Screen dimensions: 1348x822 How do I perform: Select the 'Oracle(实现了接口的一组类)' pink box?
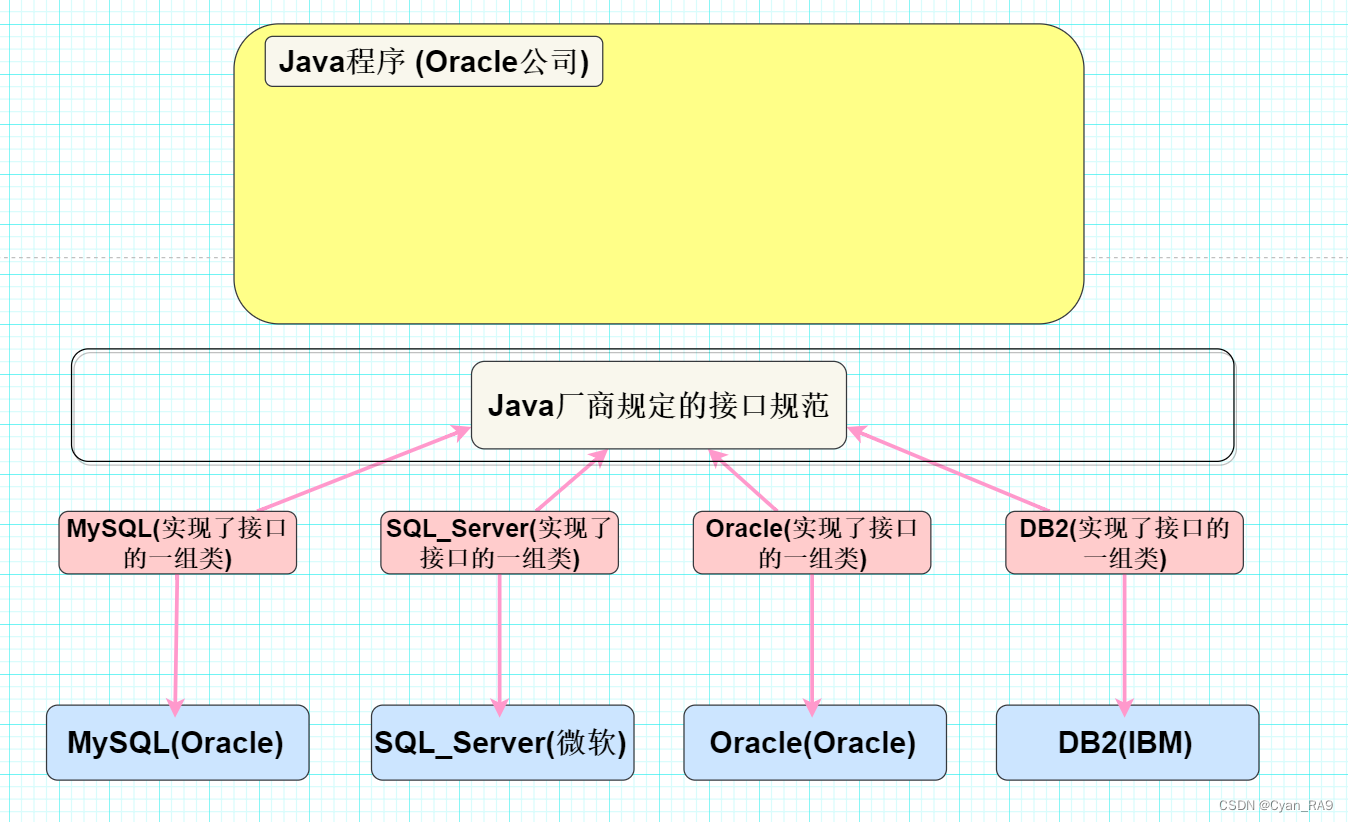pyautogui.click(x=812, y=543)
